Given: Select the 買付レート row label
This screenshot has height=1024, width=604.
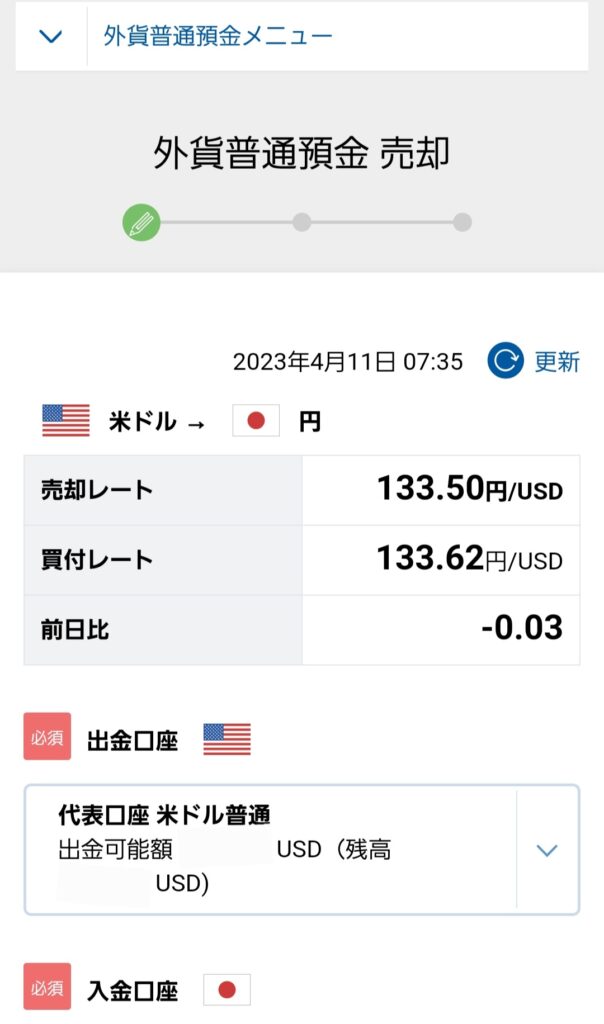Looking at the screenshot, I should coord(97,560).
